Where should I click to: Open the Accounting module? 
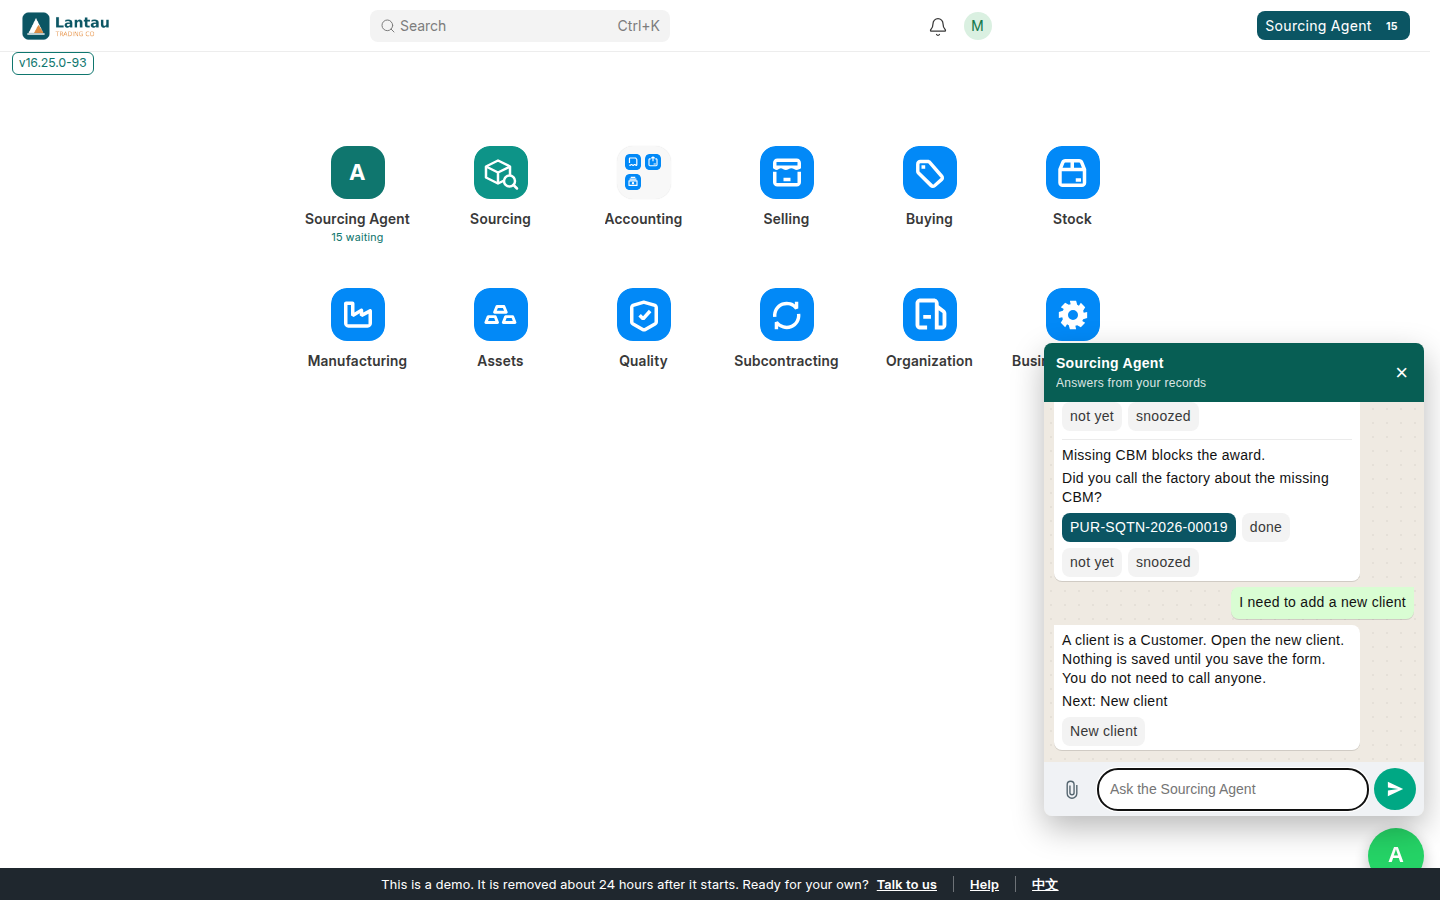click(x=643, y=173)
